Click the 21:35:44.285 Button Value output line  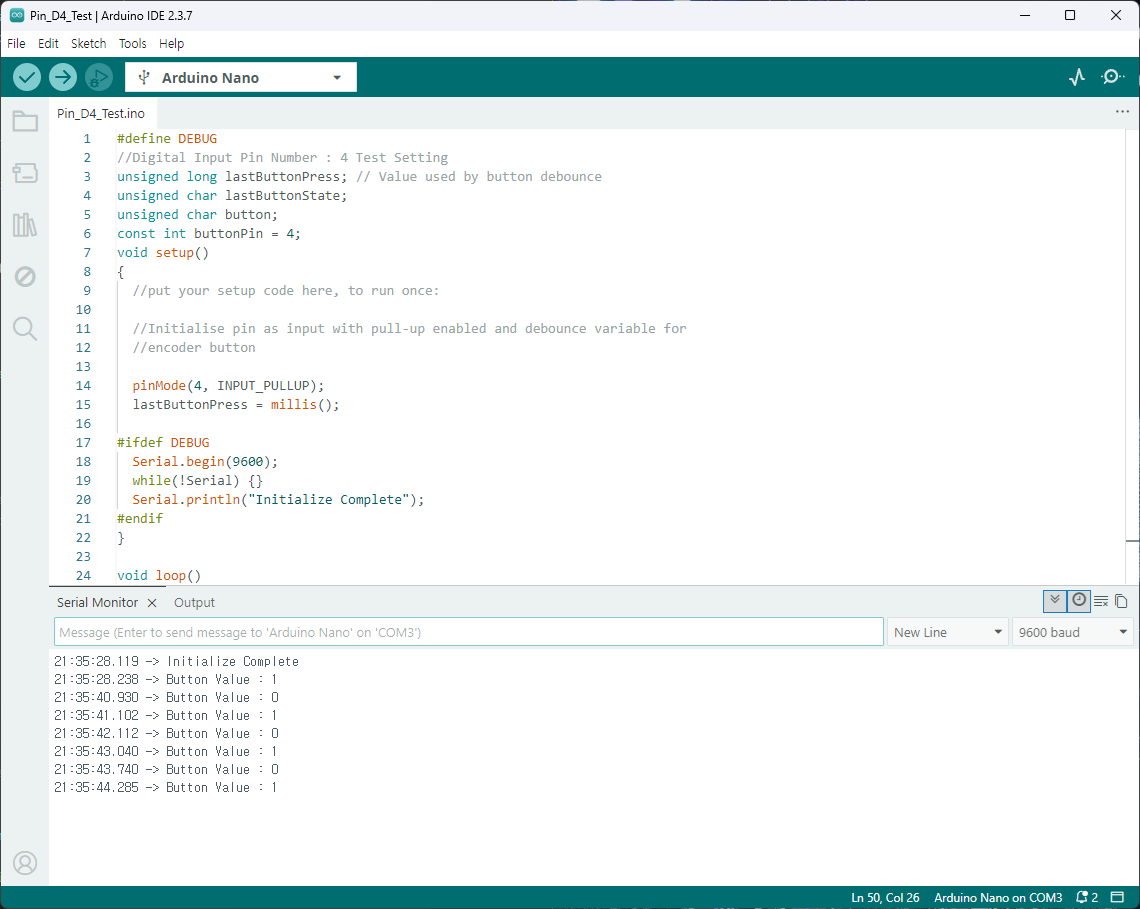coord(166,788)
